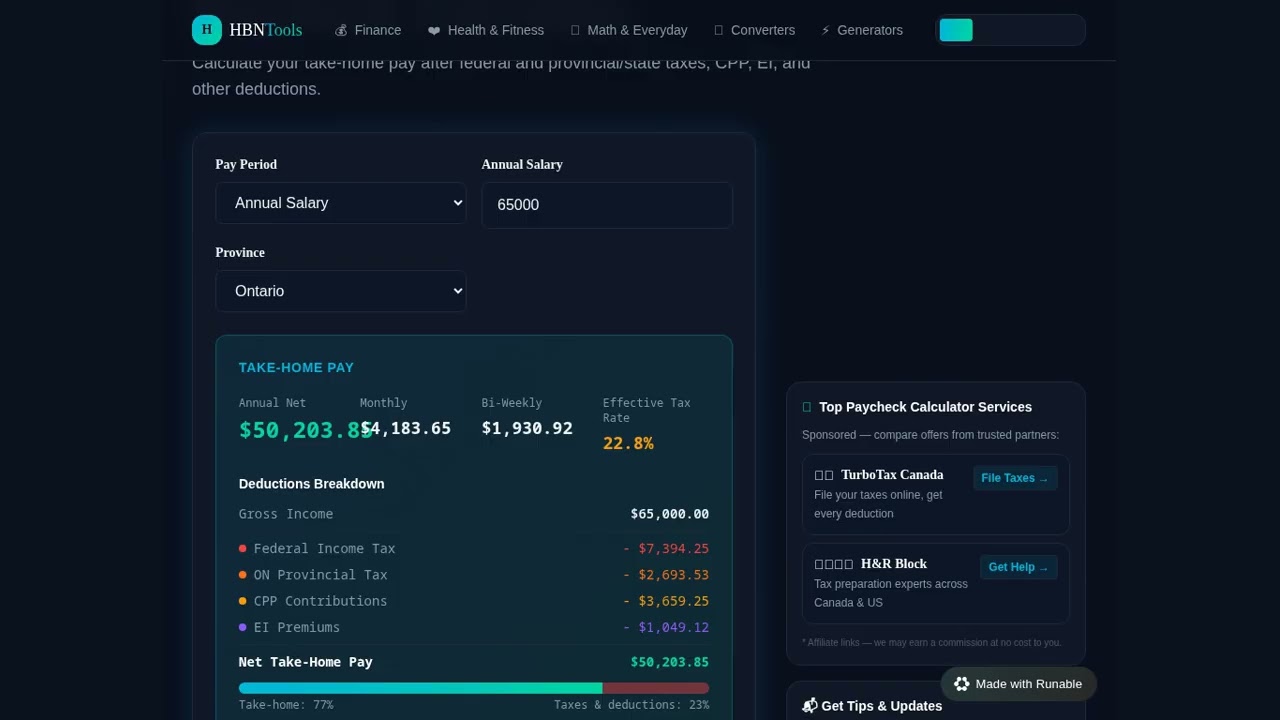The image size is (1280, 720).
Task: Click the Take-home: 77% label
Action: (x=286, y=705)
